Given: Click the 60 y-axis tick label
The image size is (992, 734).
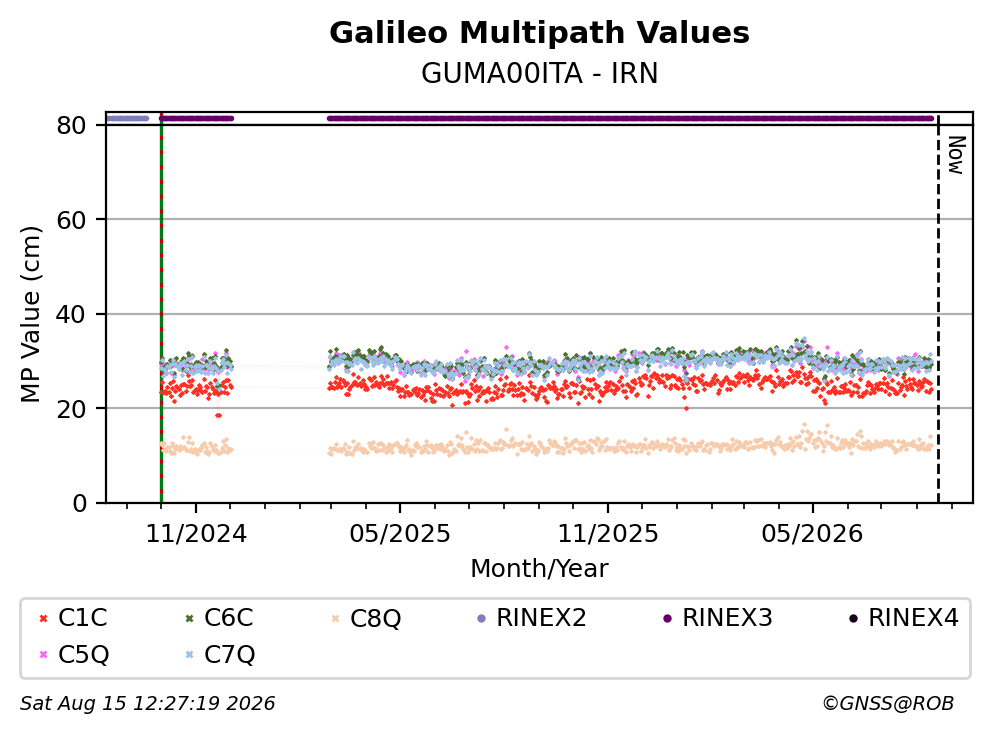Looking at the screenshot, I should [x=71, y=220].
